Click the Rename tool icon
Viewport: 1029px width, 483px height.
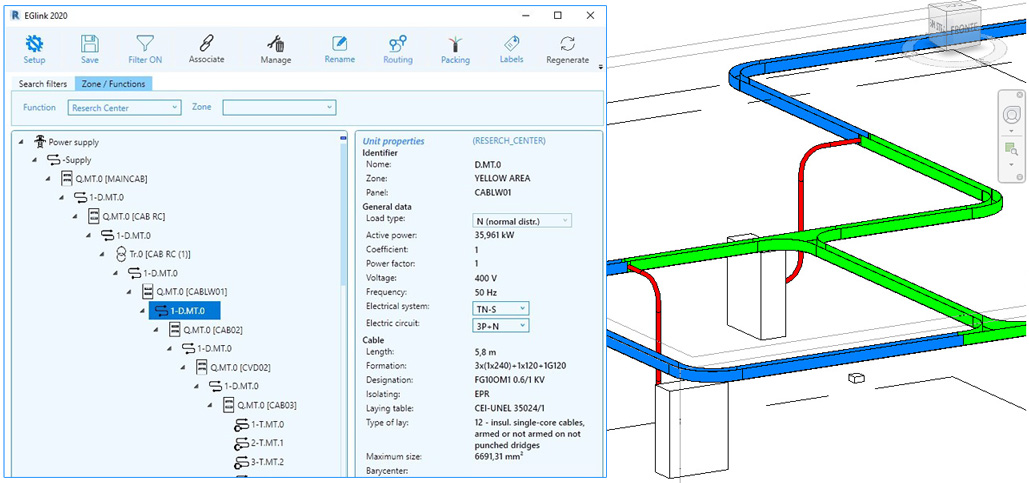pyautogui.click(x=340, y=44)
